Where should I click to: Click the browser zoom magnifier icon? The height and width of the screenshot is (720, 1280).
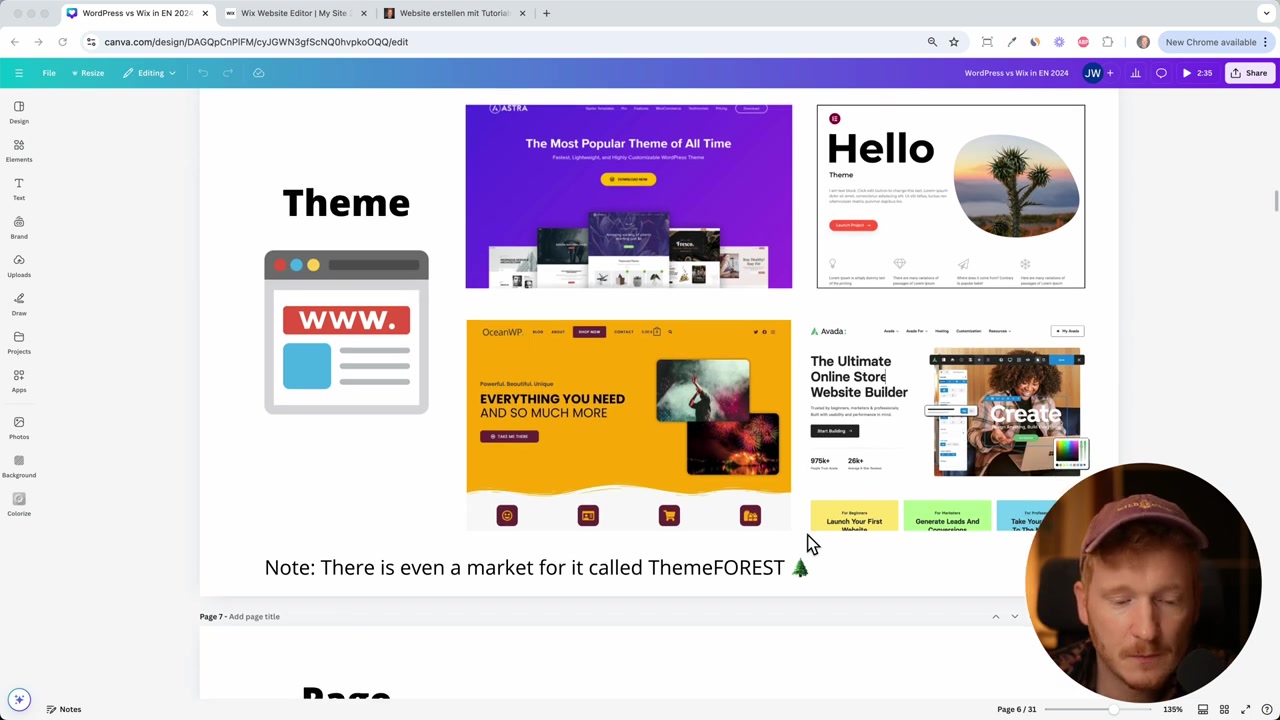pos(932,42)
